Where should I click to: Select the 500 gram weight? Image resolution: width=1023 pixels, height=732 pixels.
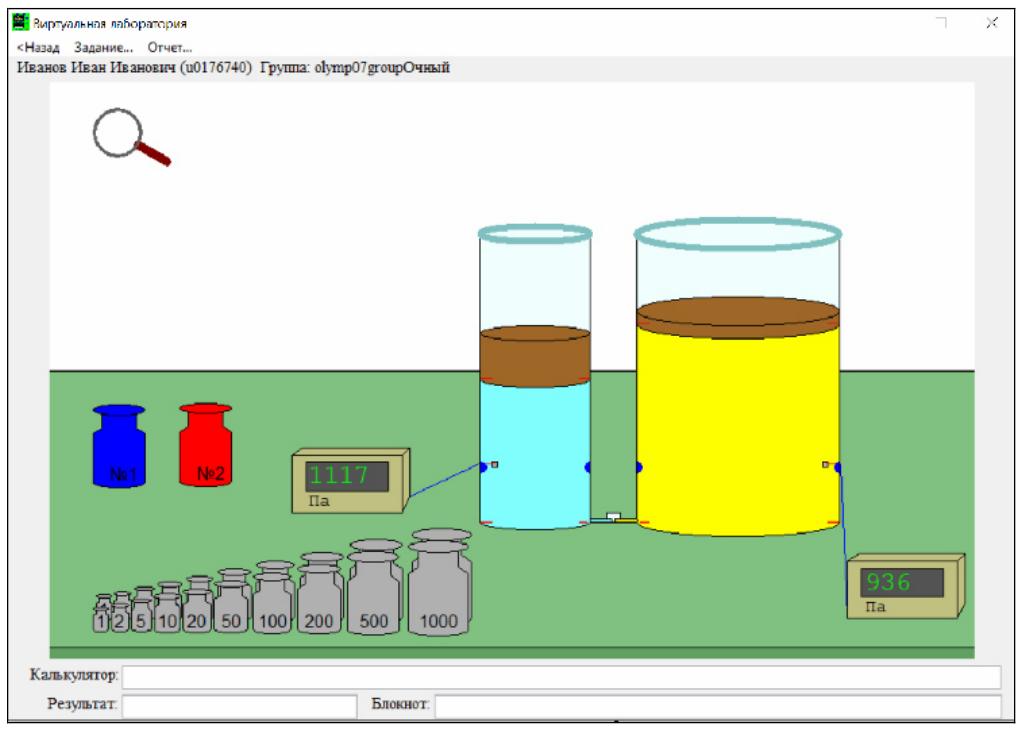point(374,587)
